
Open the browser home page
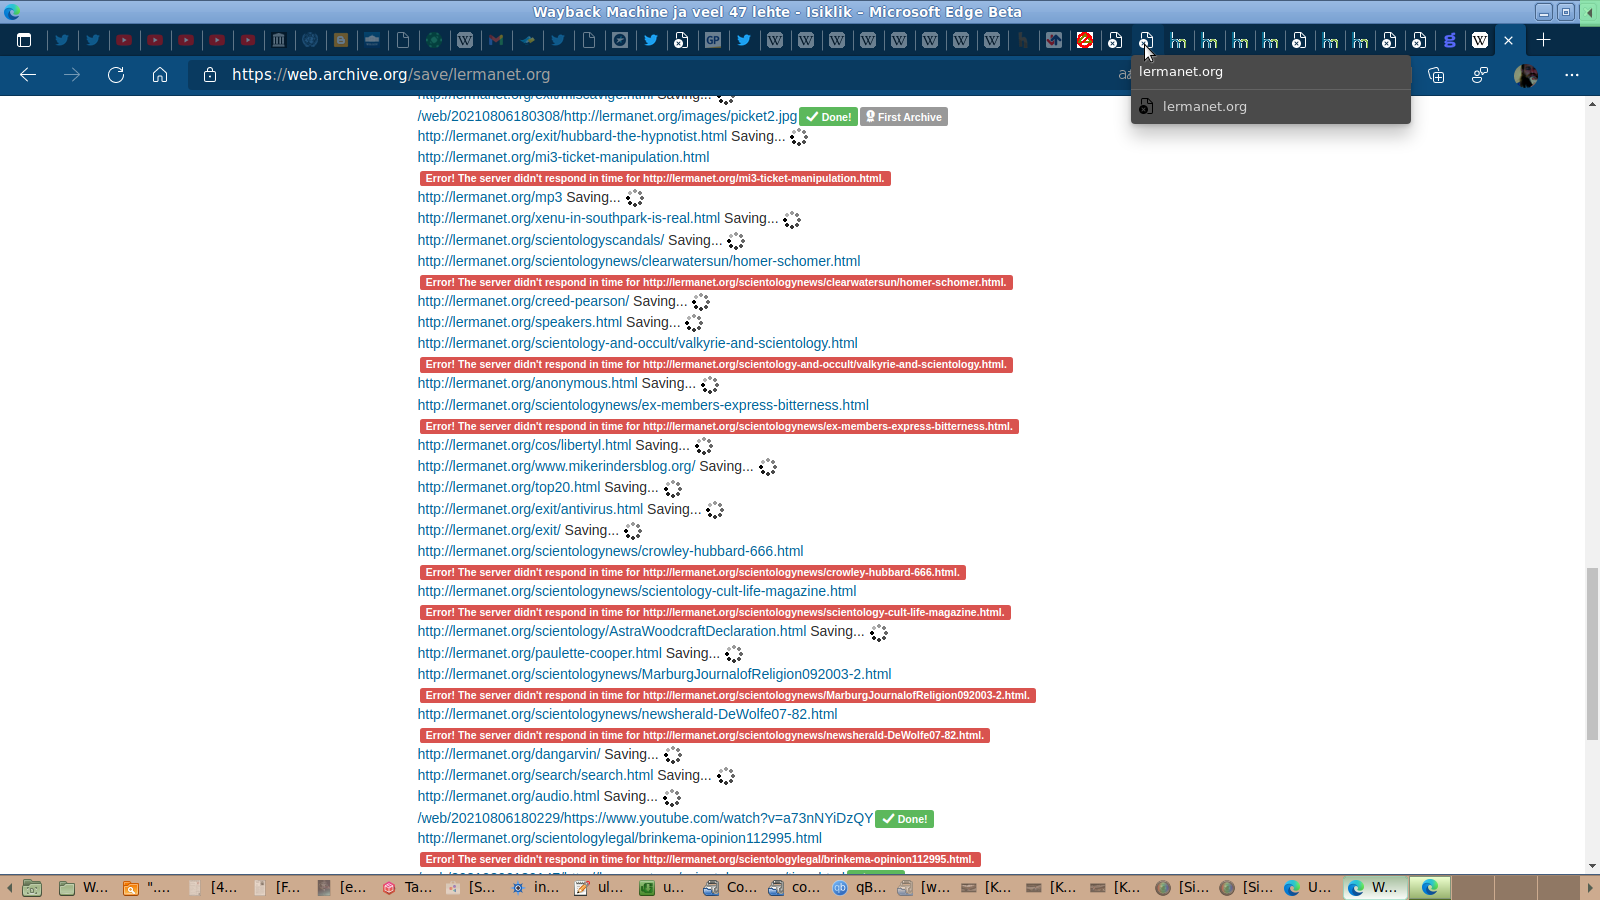click(160, 75)
